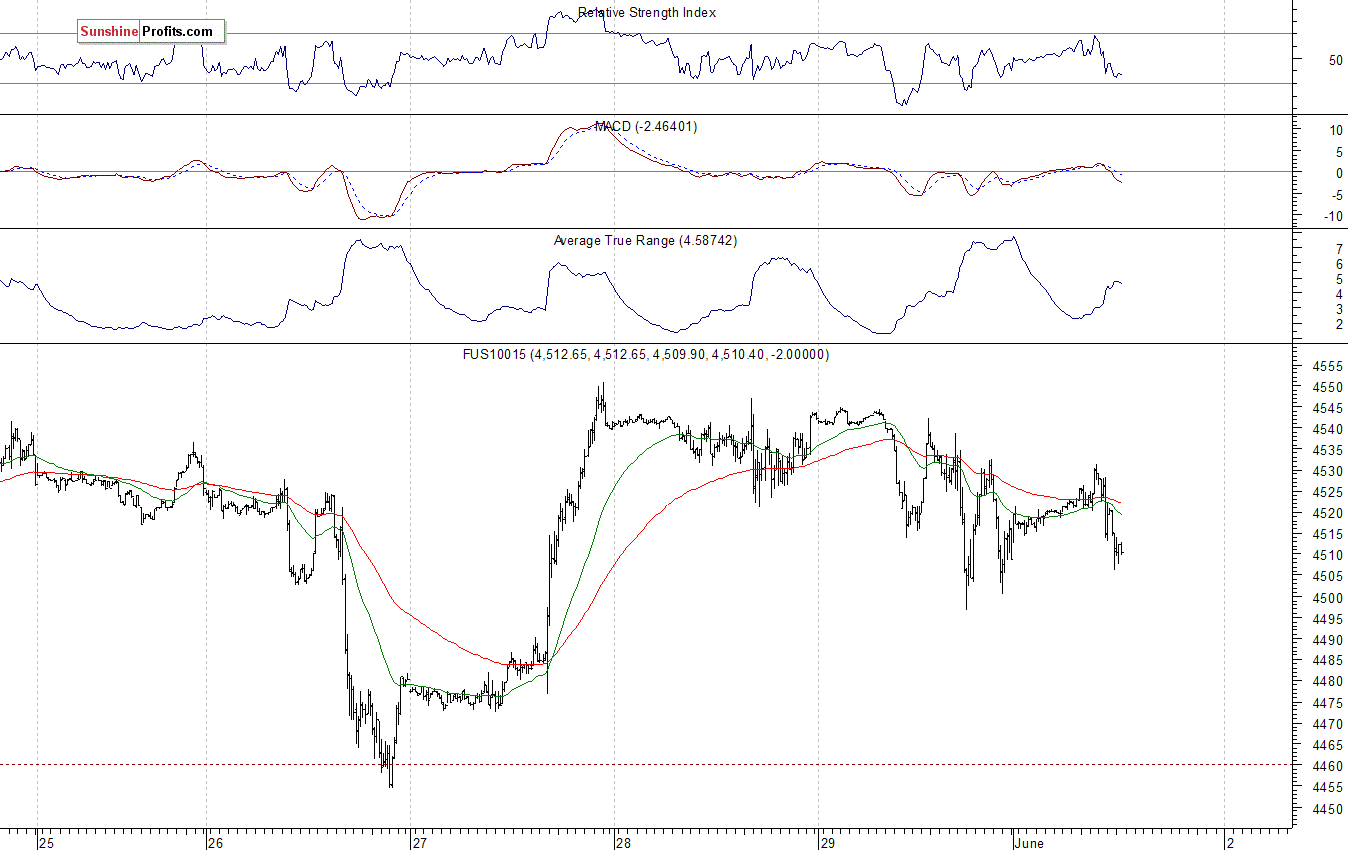Image resolution: width=1348 pixels, height=850 pixels.
Task: Select the Relative Strength Index title
Action: click(x=647, y=13)
